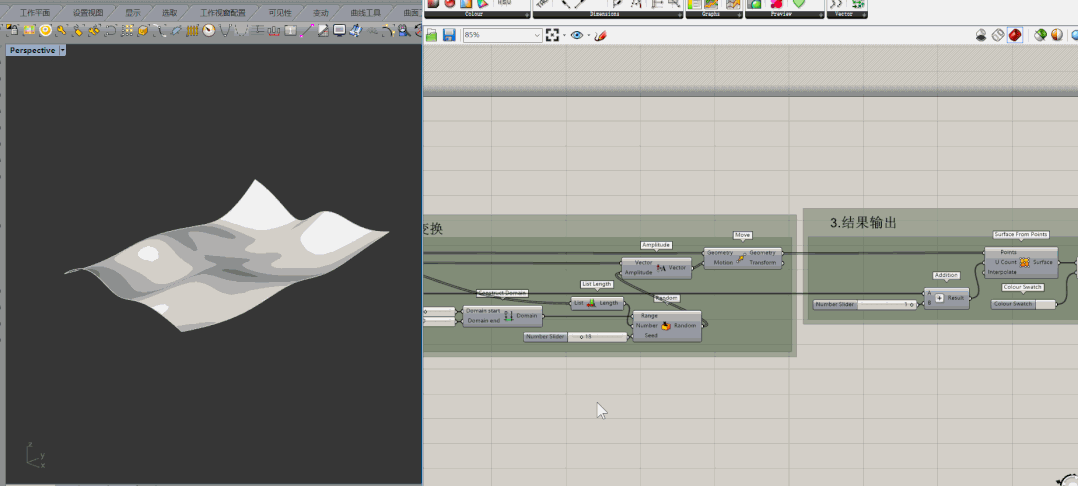
Task: Click the line with magenta endpoints icon
Action: pos(307,30)
